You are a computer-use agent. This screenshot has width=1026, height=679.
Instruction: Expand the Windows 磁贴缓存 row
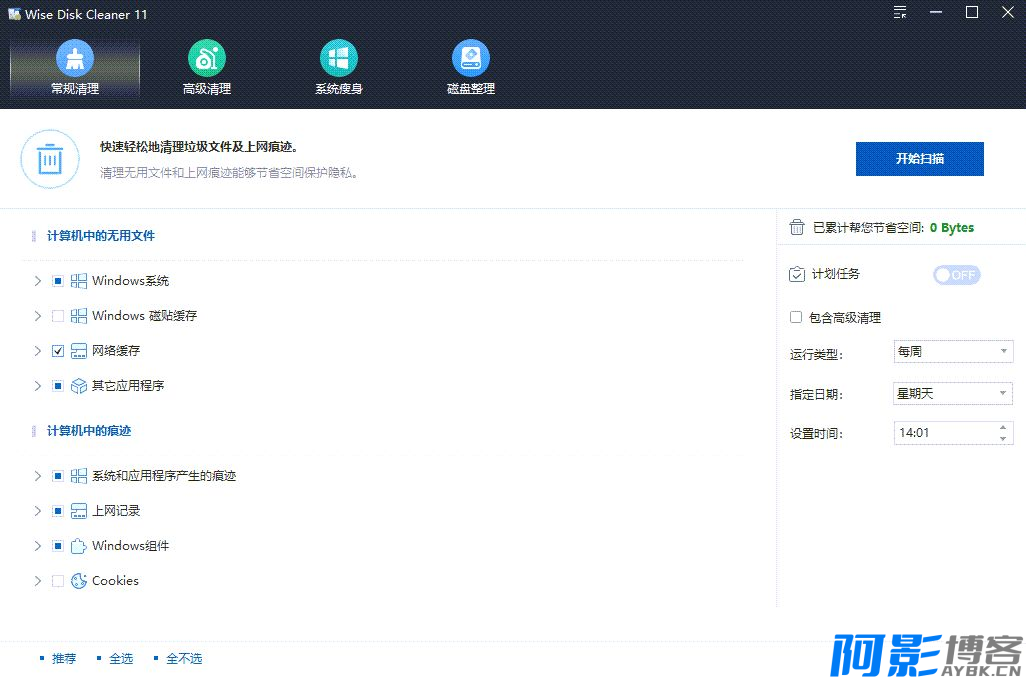(x=37, y=316)
